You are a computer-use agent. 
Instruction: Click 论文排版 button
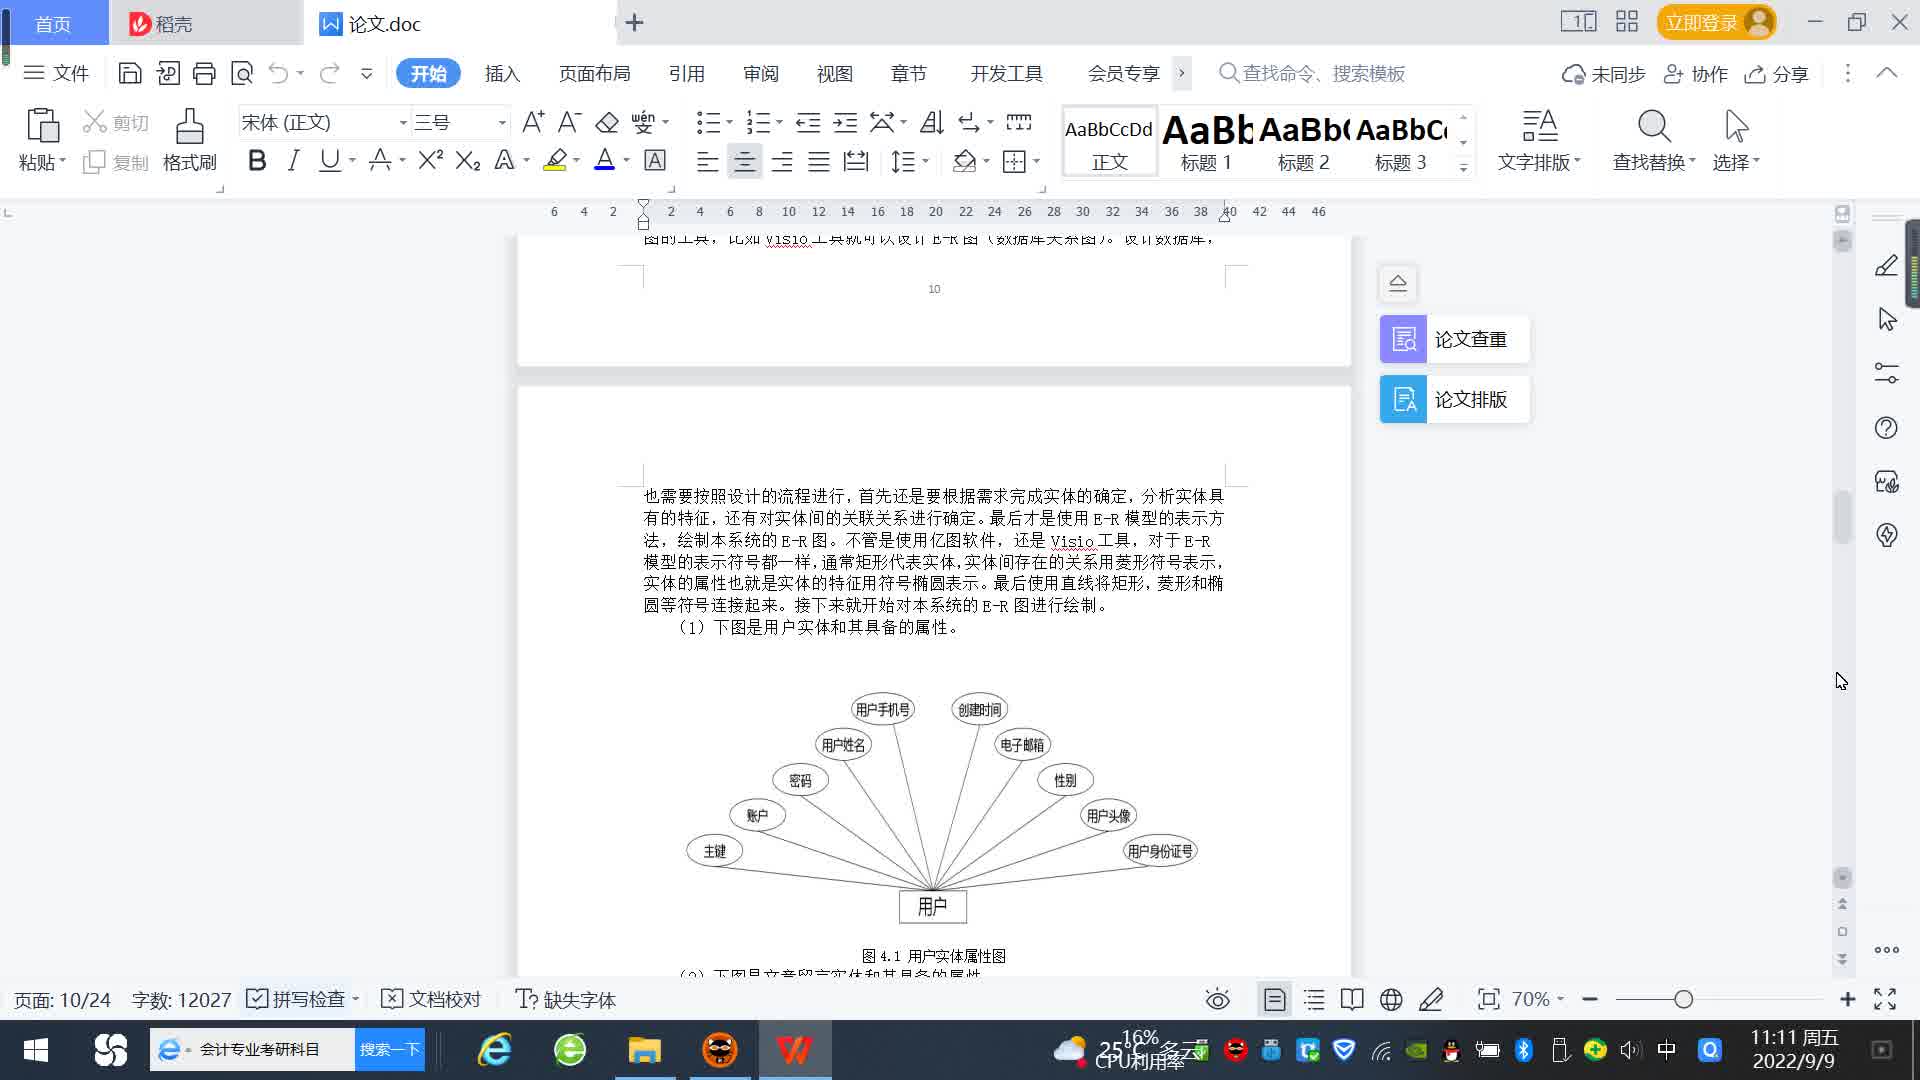tap(1455, 399)
